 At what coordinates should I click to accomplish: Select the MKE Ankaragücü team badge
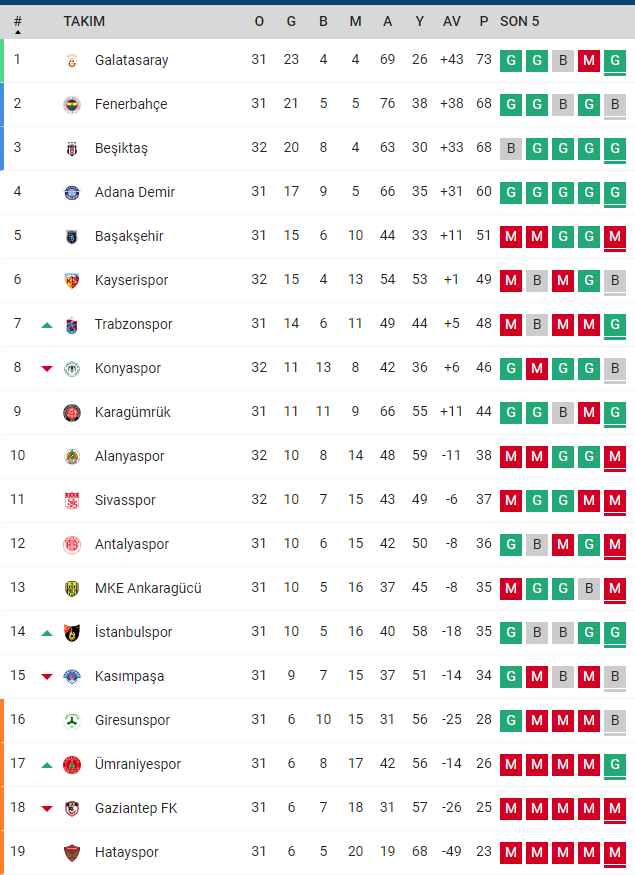(x=72, y=589)
